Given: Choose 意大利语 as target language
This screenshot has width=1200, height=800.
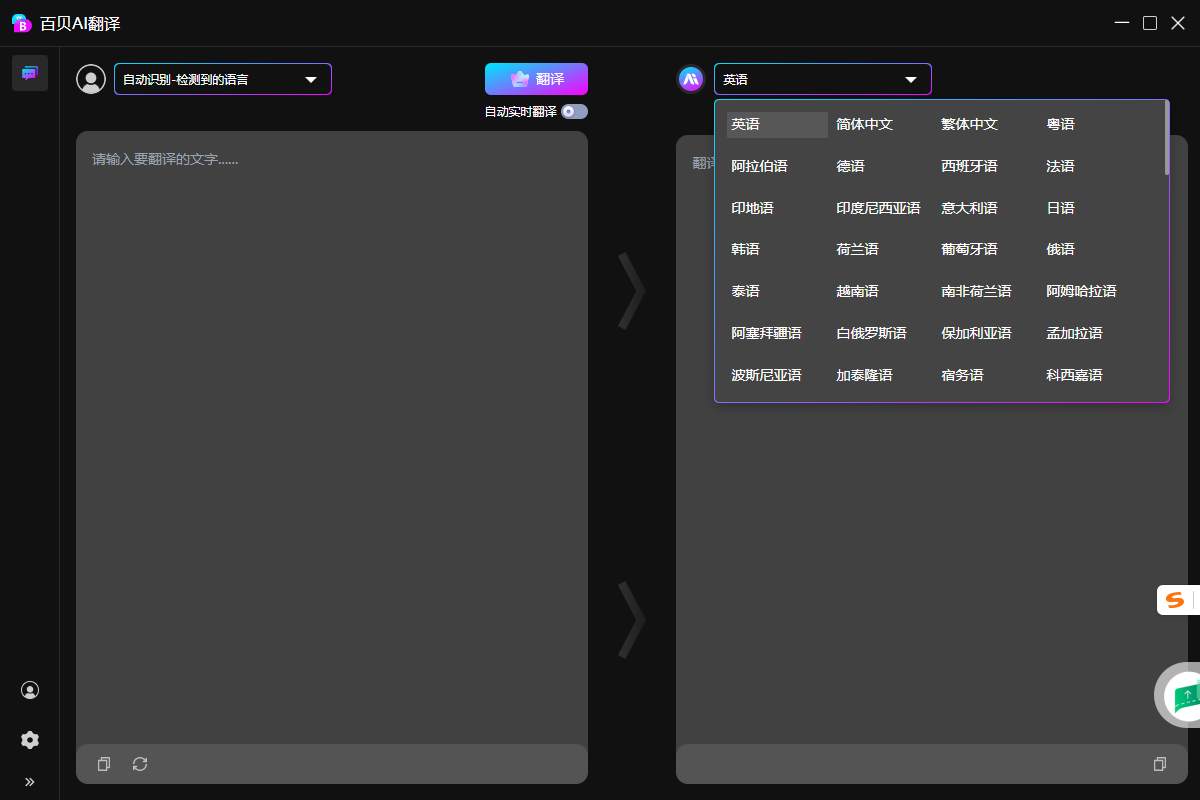Looking at the screenshot, I should click(970, 208).
